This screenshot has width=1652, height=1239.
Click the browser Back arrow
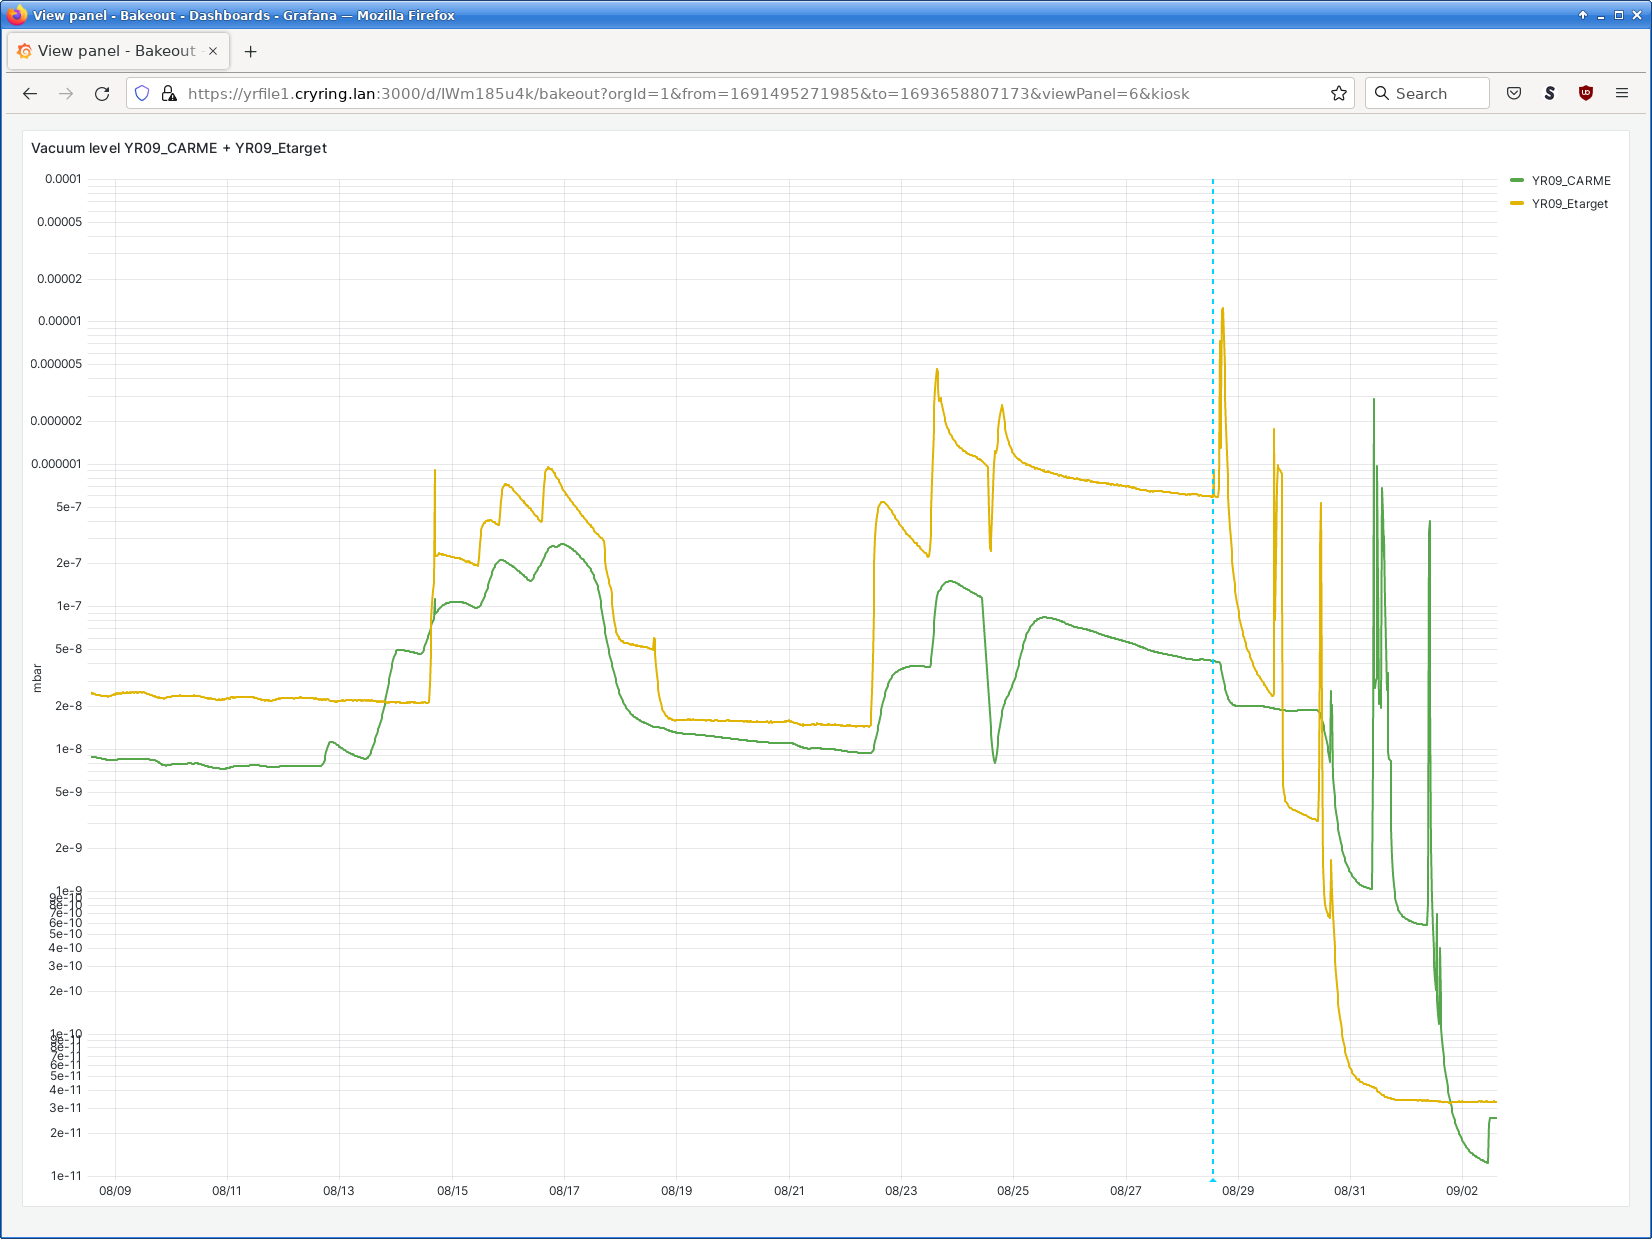coord(30,93)
